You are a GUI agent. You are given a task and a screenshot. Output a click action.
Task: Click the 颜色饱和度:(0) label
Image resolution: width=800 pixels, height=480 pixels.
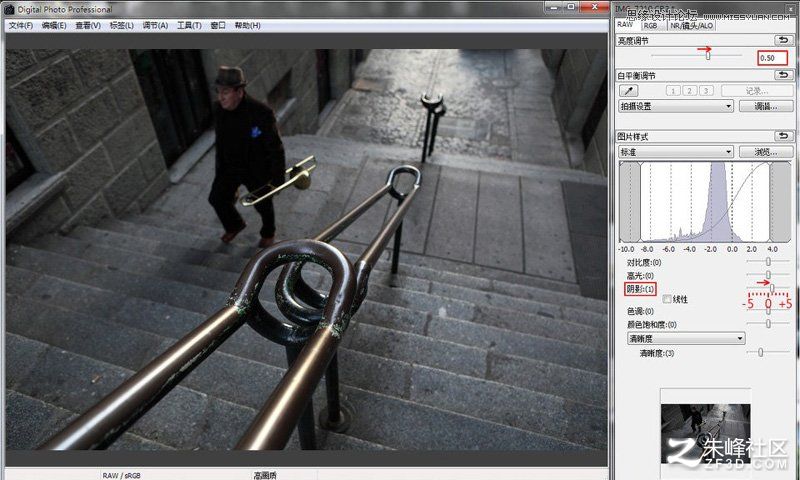tap(652, 324)
